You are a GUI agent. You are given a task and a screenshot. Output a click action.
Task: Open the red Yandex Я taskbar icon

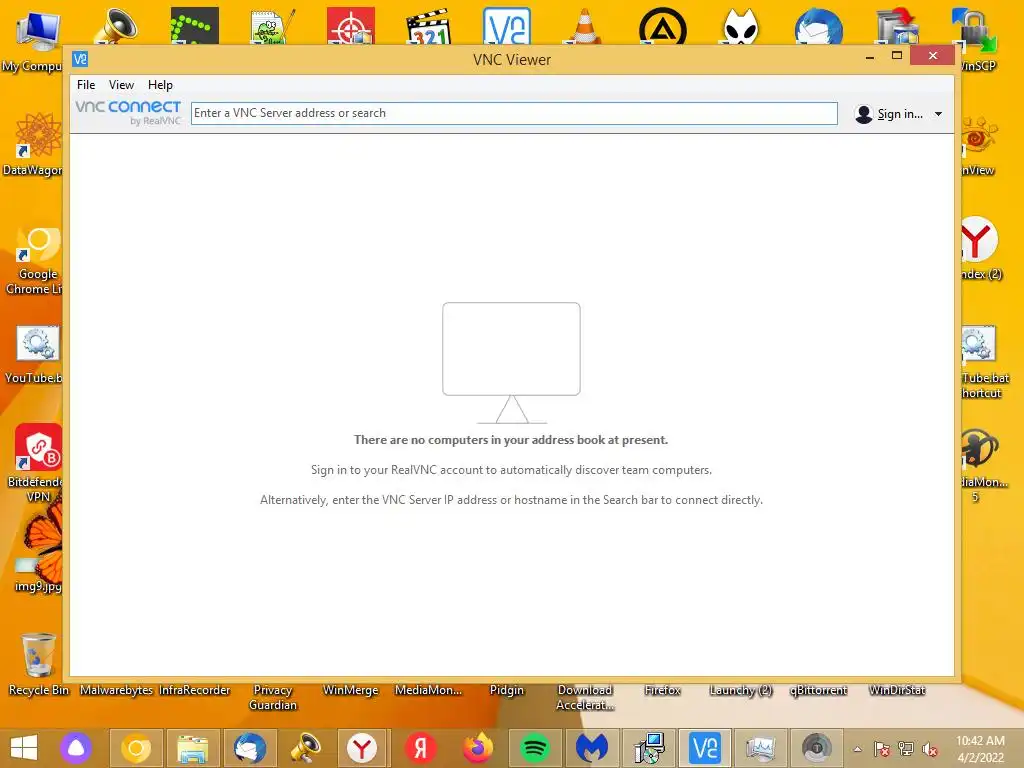pos(421,748)
